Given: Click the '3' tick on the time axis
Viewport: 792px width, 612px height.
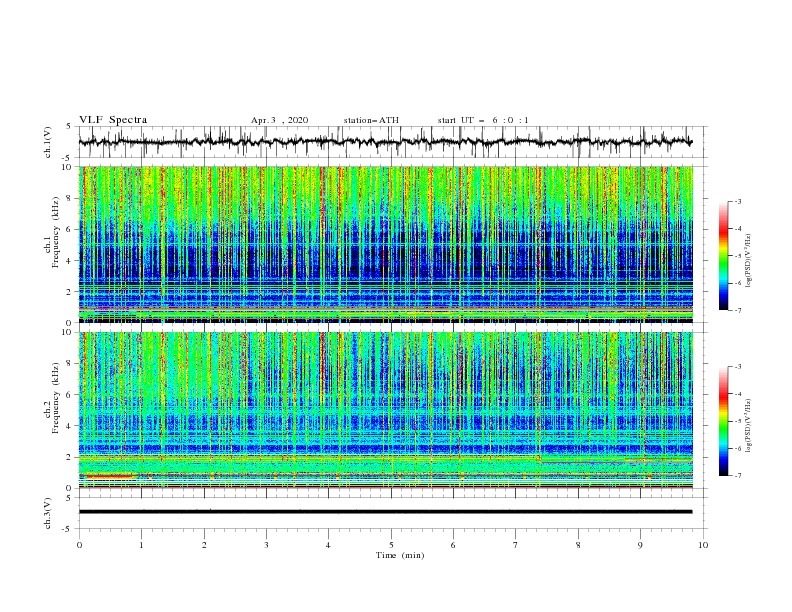Looking at the screenshot, I should 266,545.
